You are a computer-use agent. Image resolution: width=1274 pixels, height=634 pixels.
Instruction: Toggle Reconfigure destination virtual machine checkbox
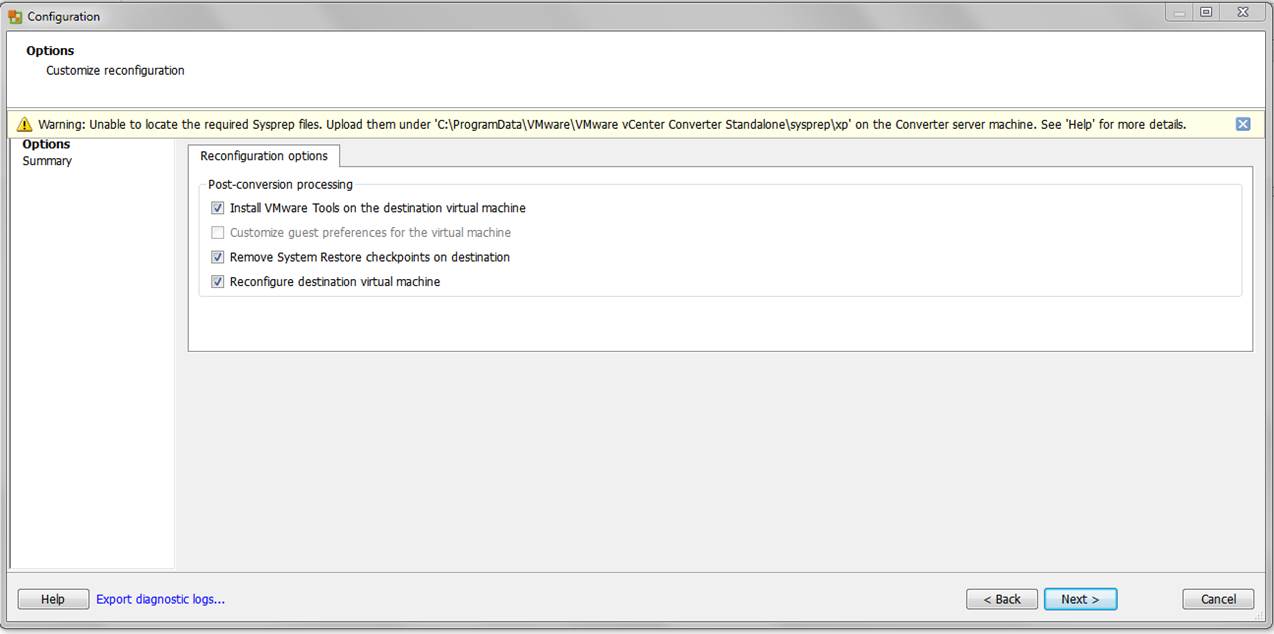coord(218,282)
